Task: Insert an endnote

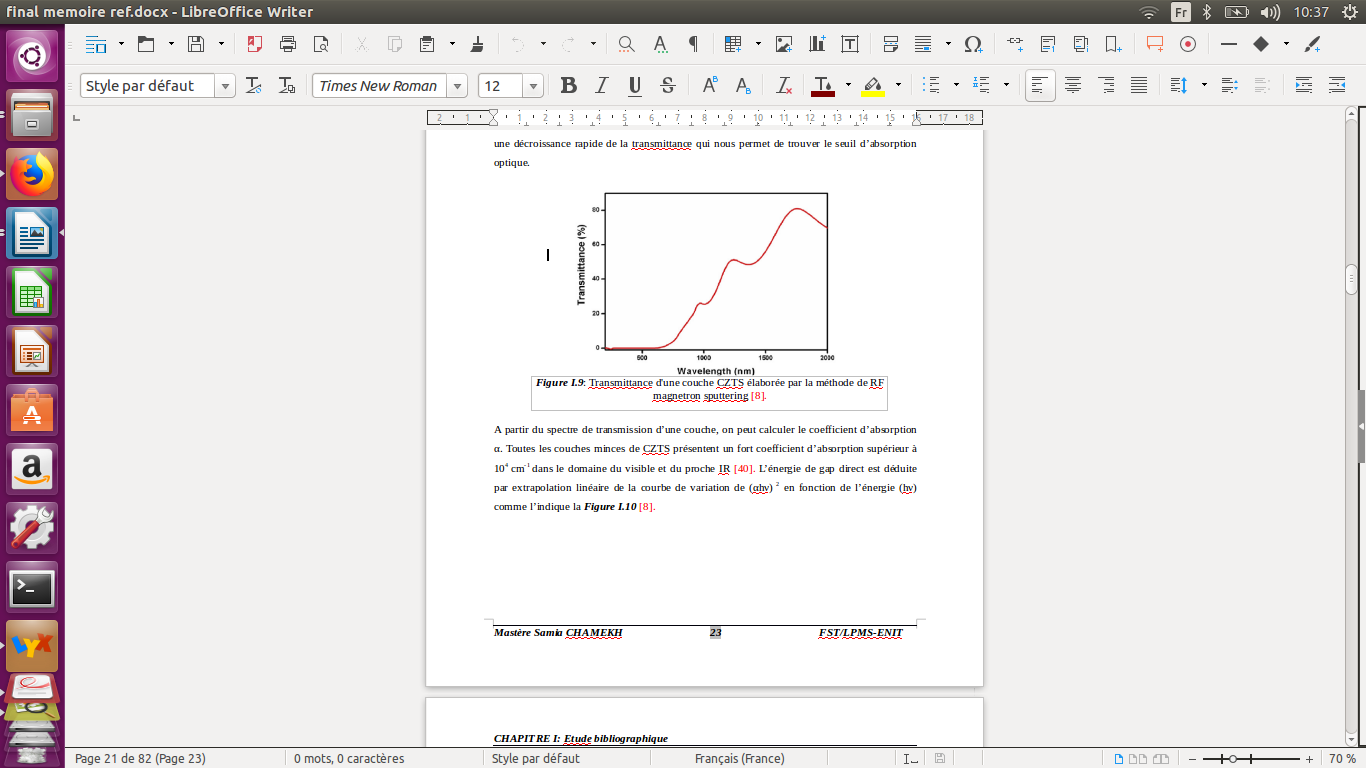Action: tap(1081, 44)
